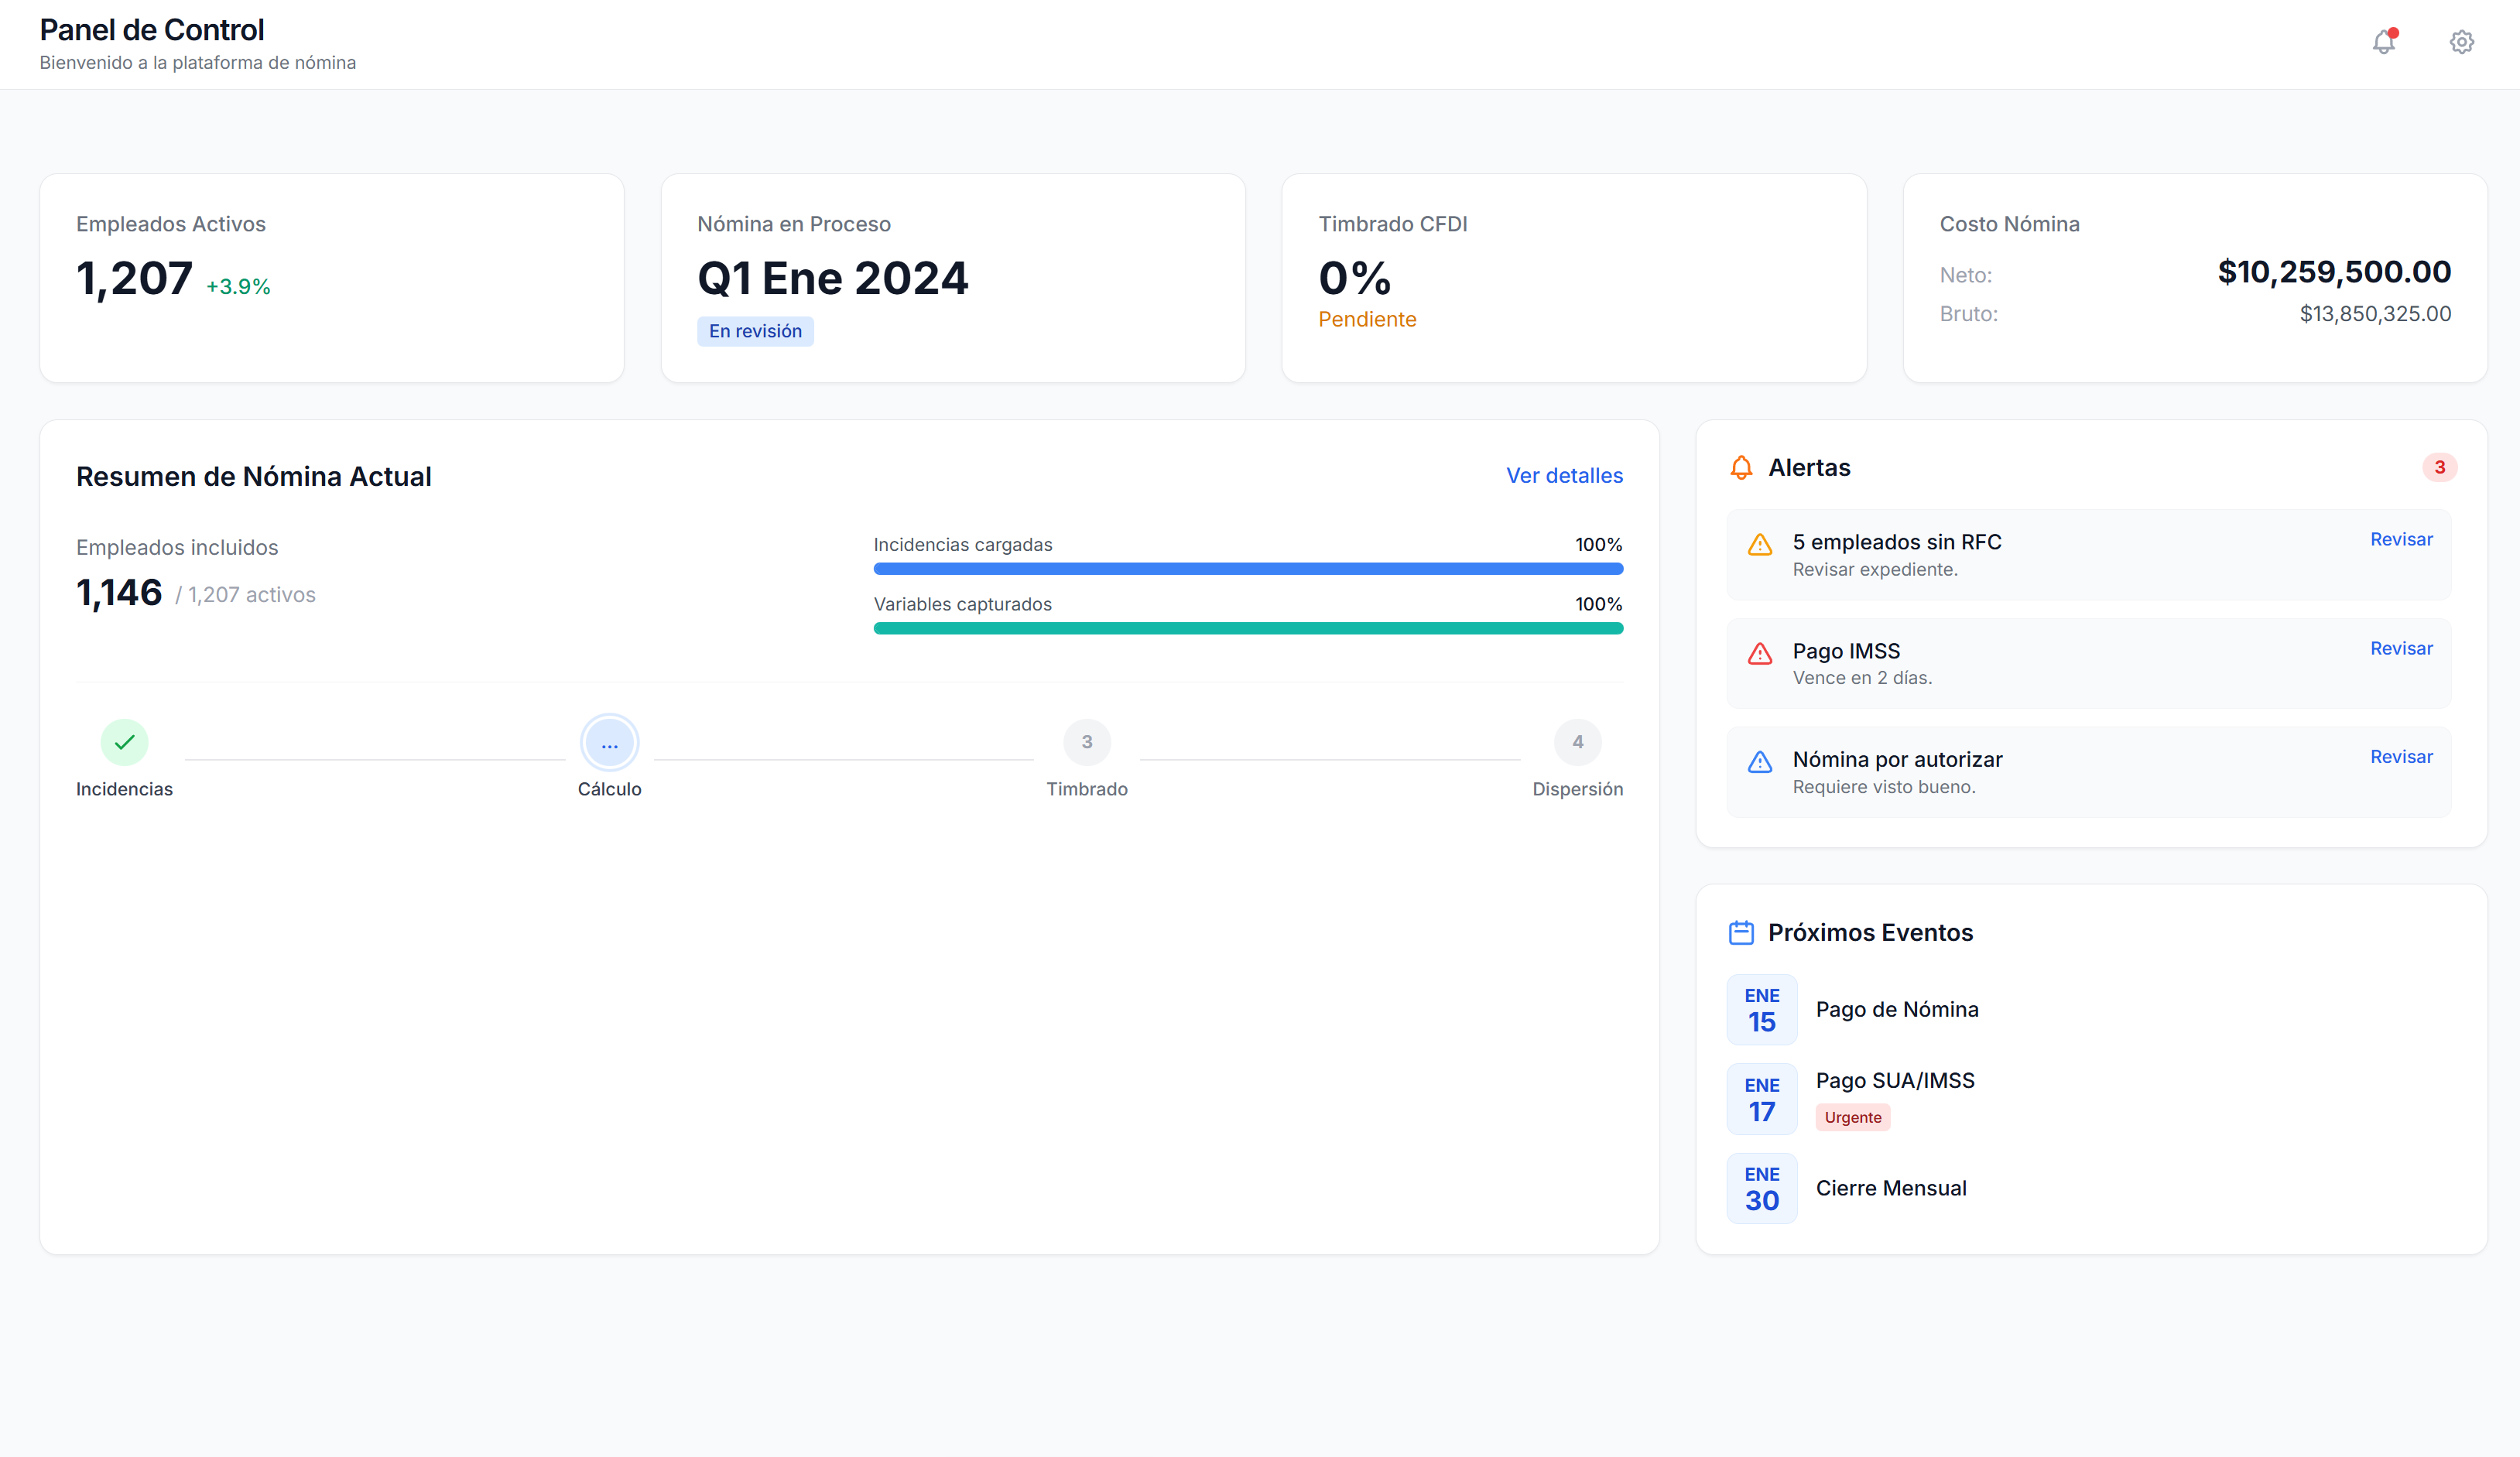Screen dimensions: 2520x1457
Task: Open the ENE 17 Pago SUA/IMSS event
Action: coord(1894,1081)
